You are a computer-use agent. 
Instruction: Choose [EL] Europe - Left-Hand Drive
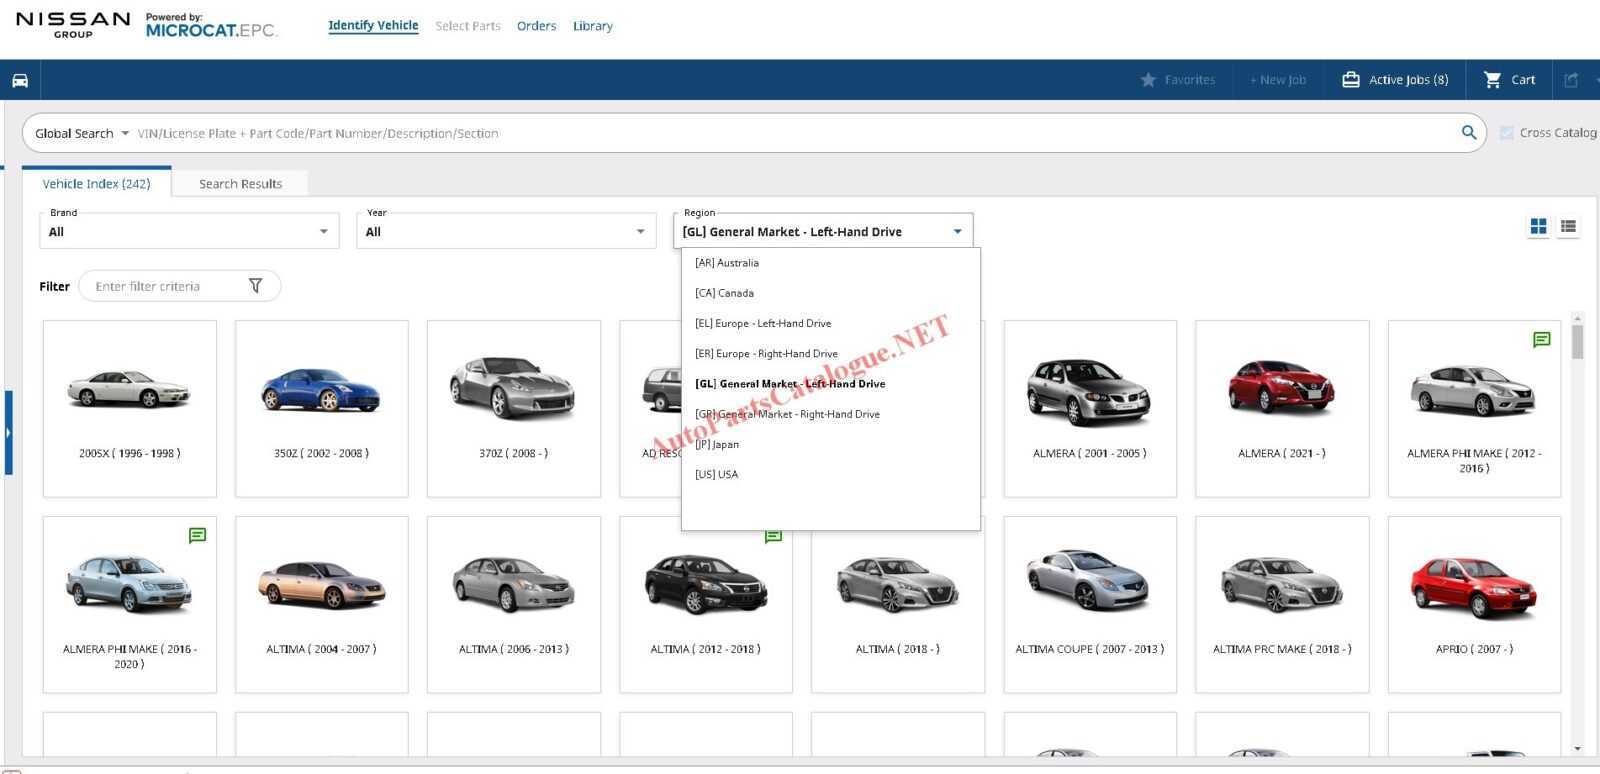tap(830, 323)
